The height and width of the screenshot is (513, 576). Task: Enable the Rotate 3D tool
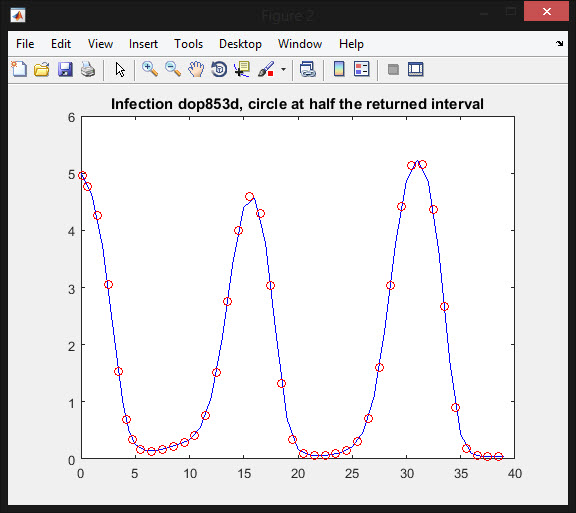[x=219, y=69]
